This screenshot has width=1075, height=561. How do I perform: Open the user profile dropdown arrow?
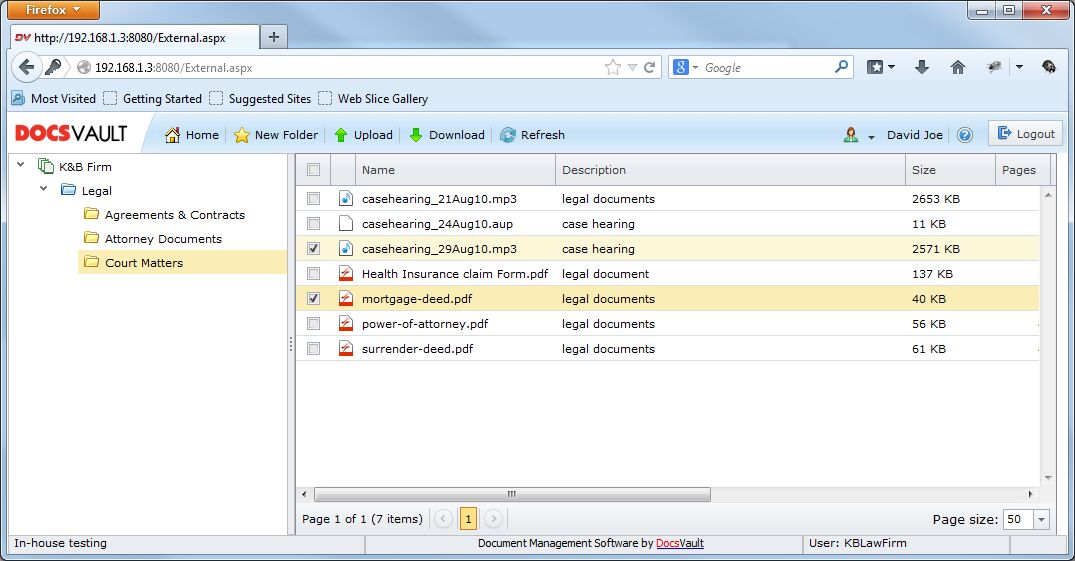click(x=871, y=136)
